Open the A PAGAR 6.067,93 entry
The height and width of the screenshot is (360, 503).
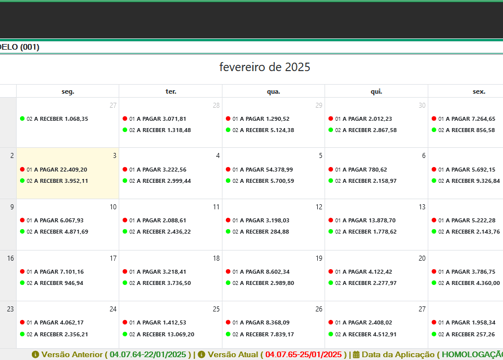pyautogui.click(x=52, y=220)
